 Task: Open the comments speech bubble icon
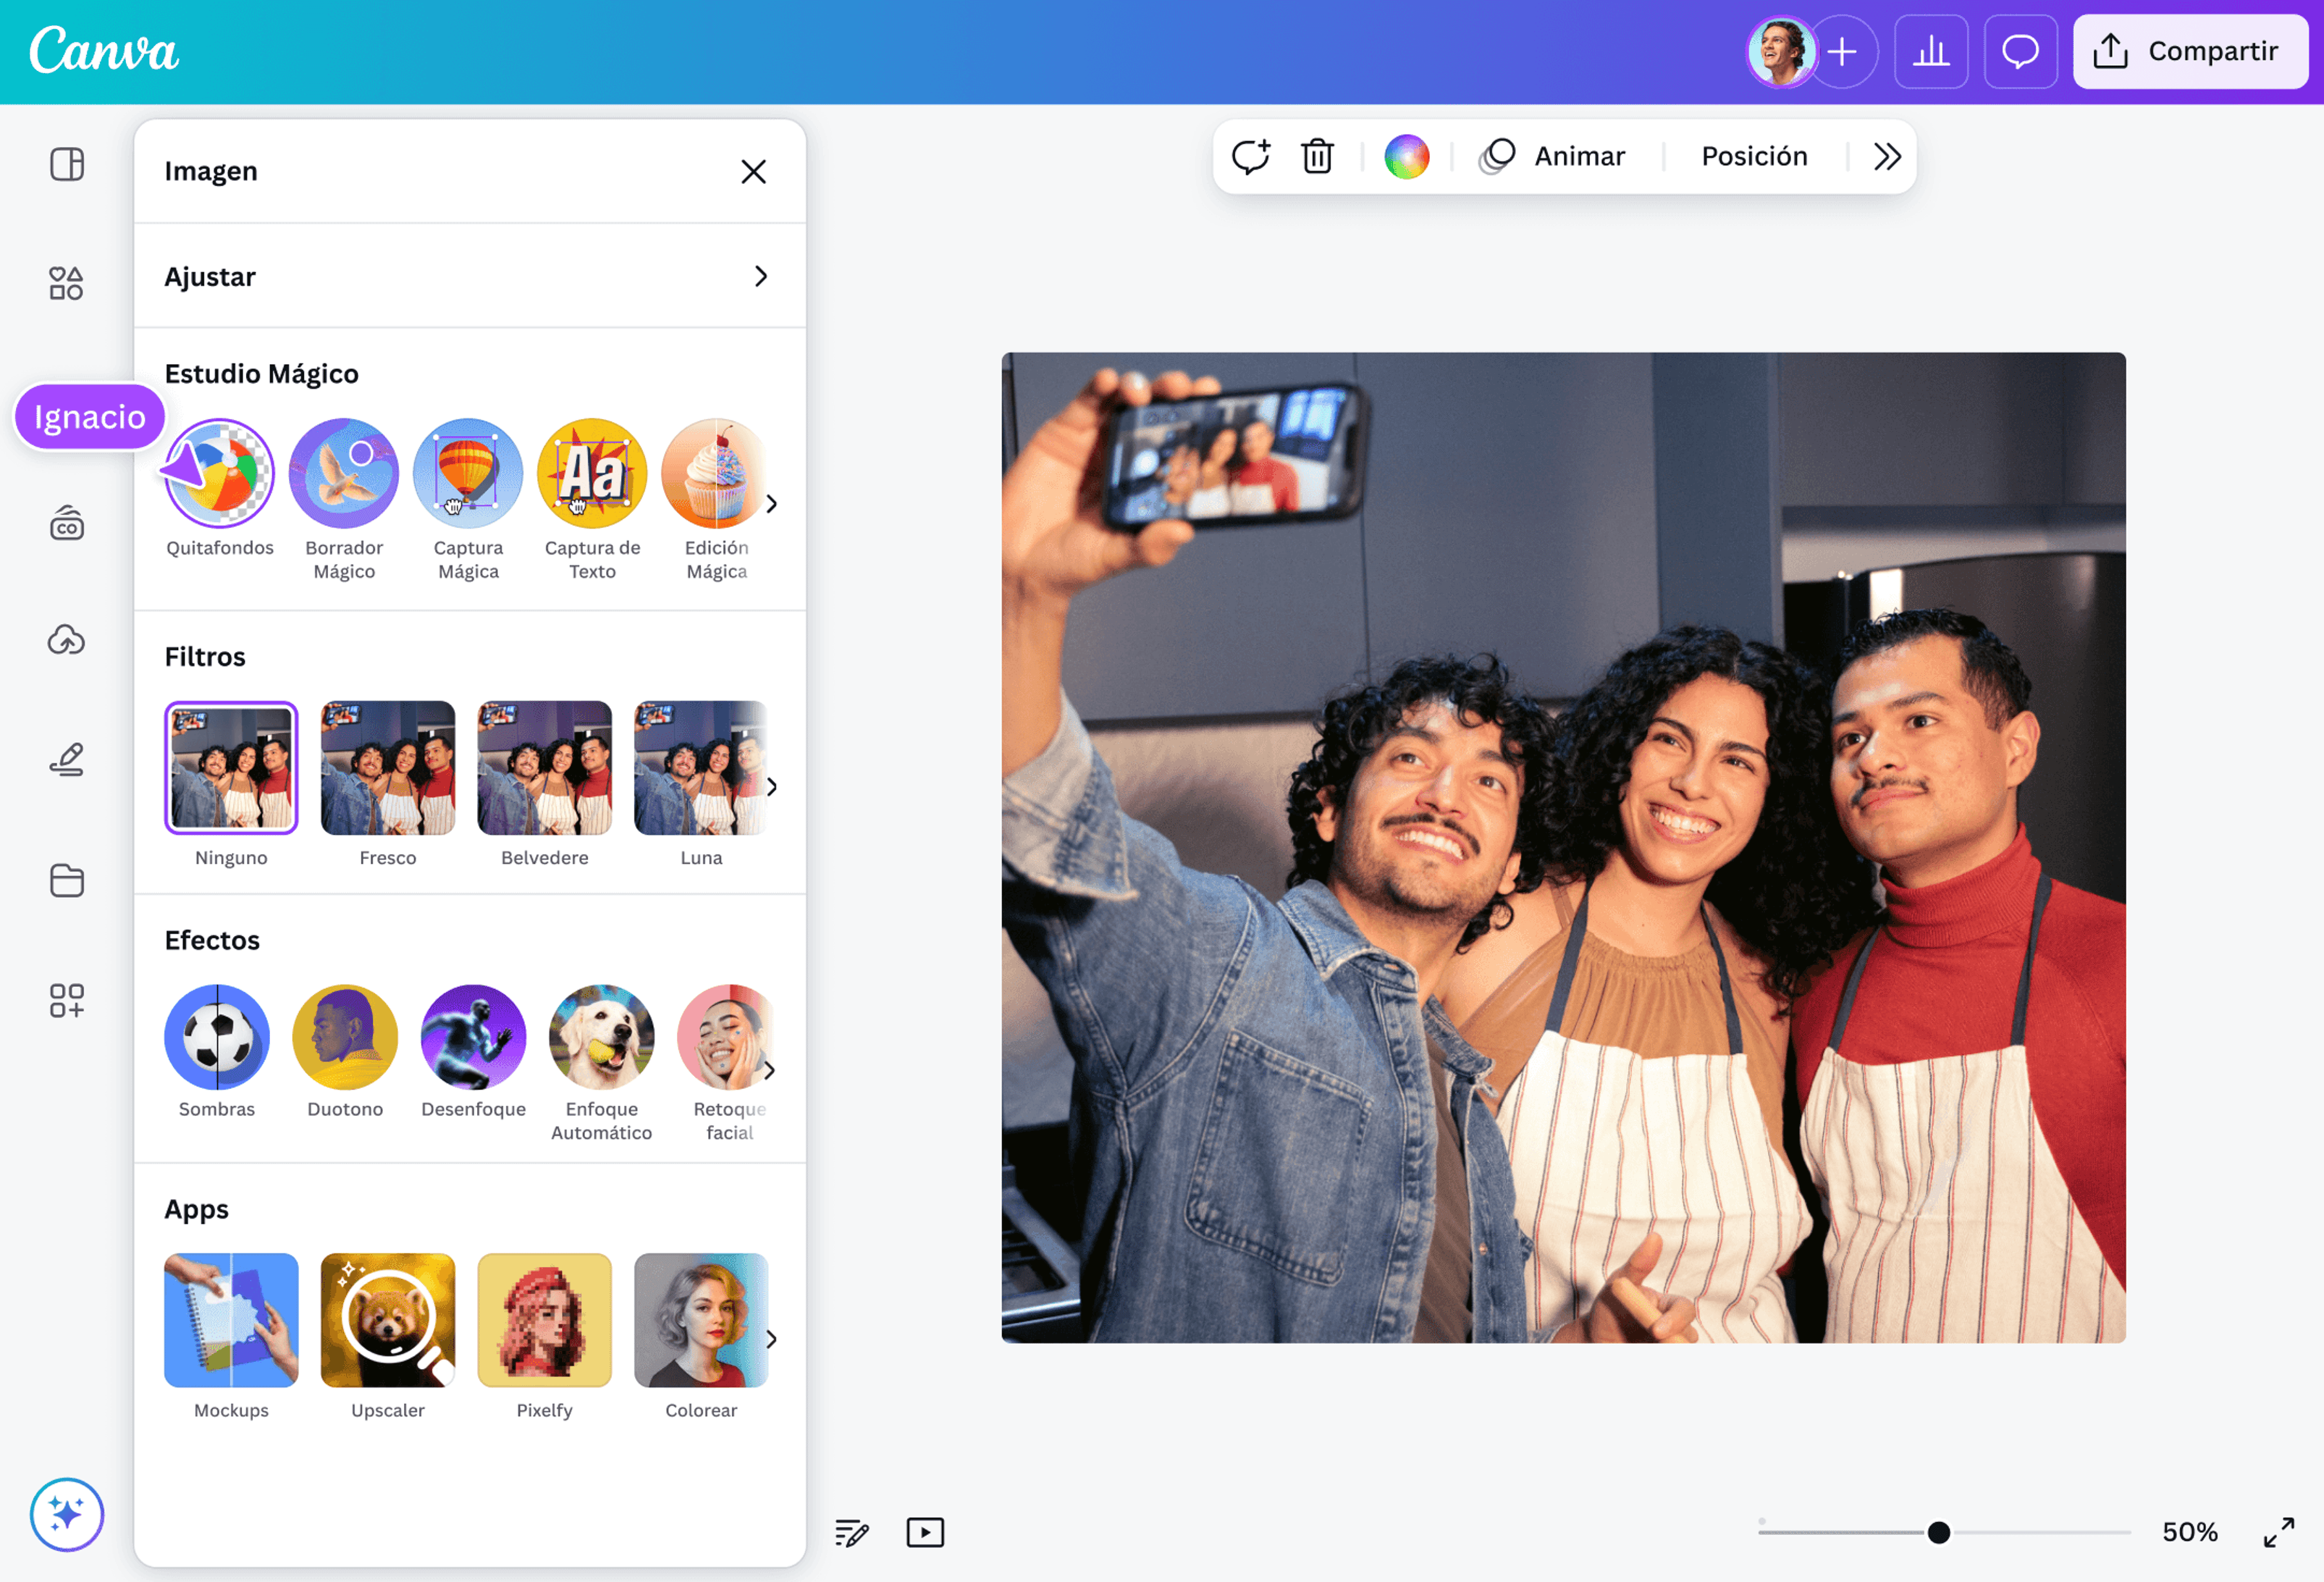pyautogui.click(x=2020, y=51)
